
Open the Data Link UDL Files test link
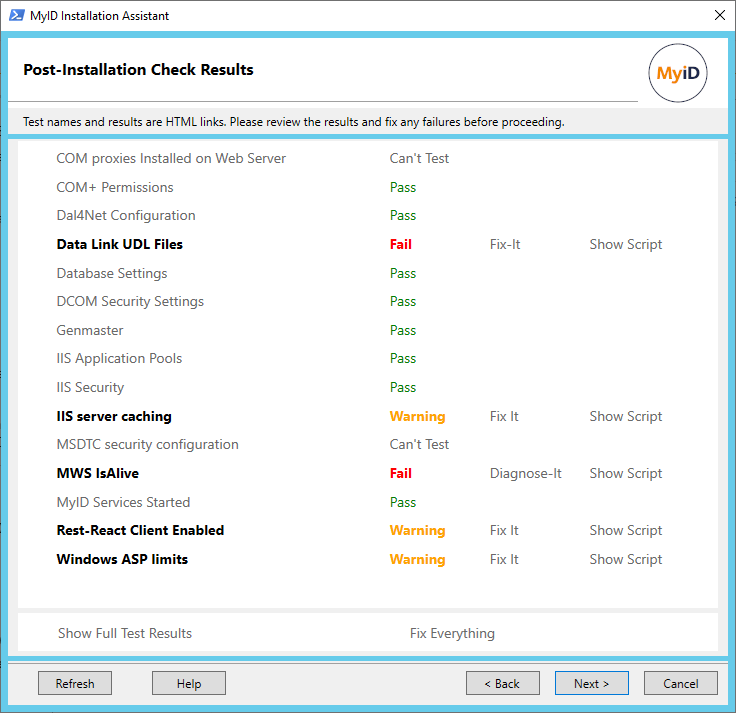pyautogui.click(x=119, y=244)
